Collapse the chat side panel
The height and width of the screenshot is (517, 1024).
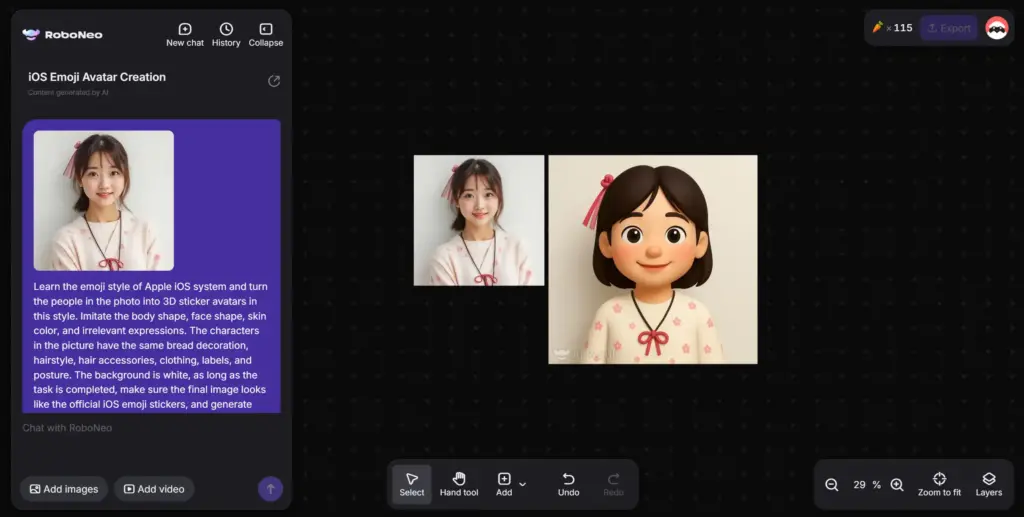click(266, 35)
